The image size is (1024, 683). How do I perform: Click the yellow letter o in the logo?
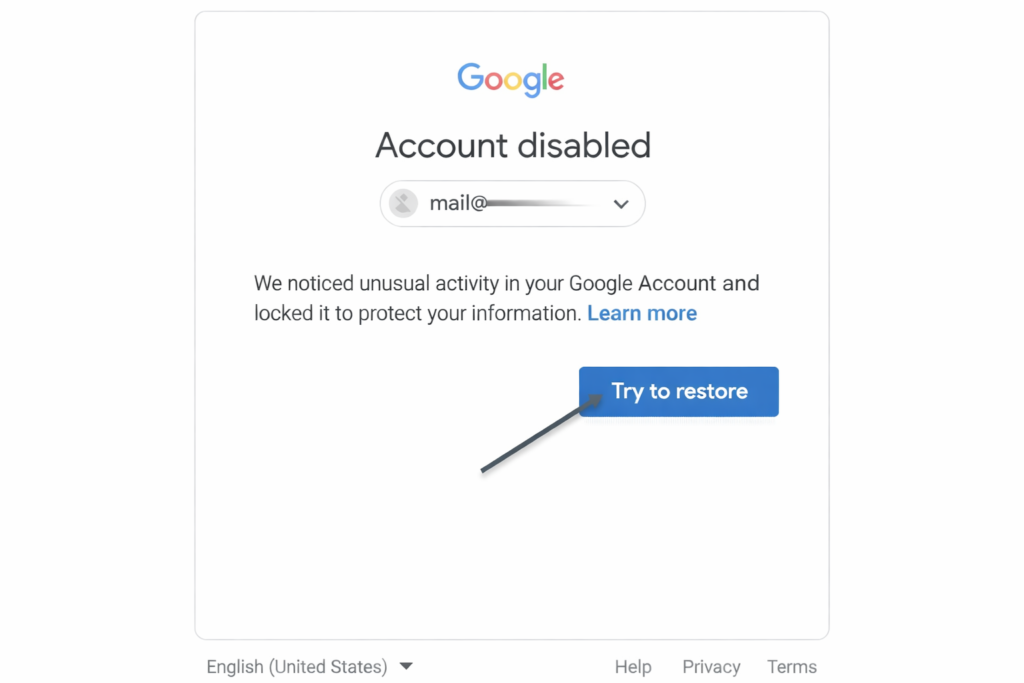coord(515,82)
